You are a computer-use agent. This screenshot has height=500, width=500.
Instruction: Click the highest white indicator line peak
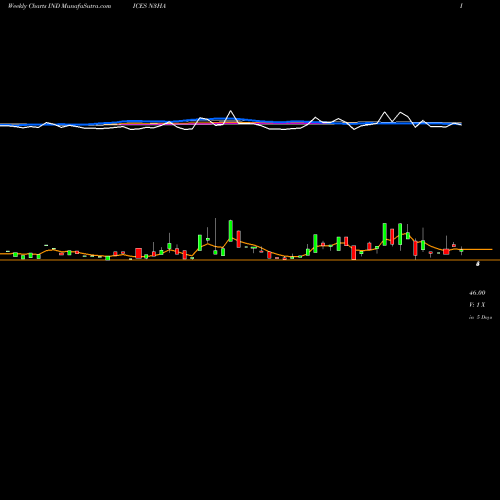pyautogui.click(x=231, y=111)
